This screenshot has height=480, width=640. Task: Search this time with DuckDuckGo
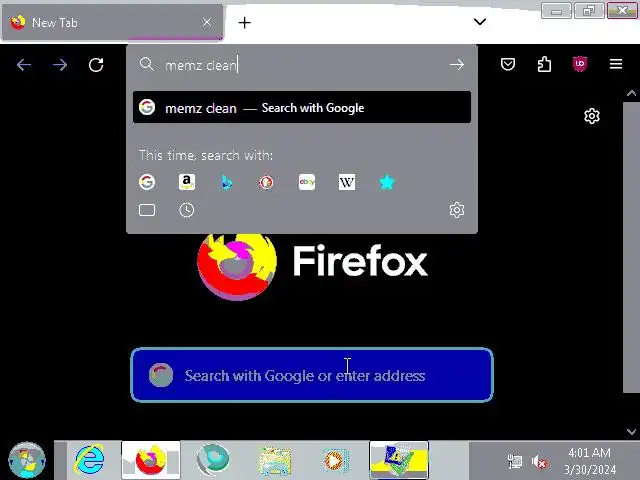point(266,182)
